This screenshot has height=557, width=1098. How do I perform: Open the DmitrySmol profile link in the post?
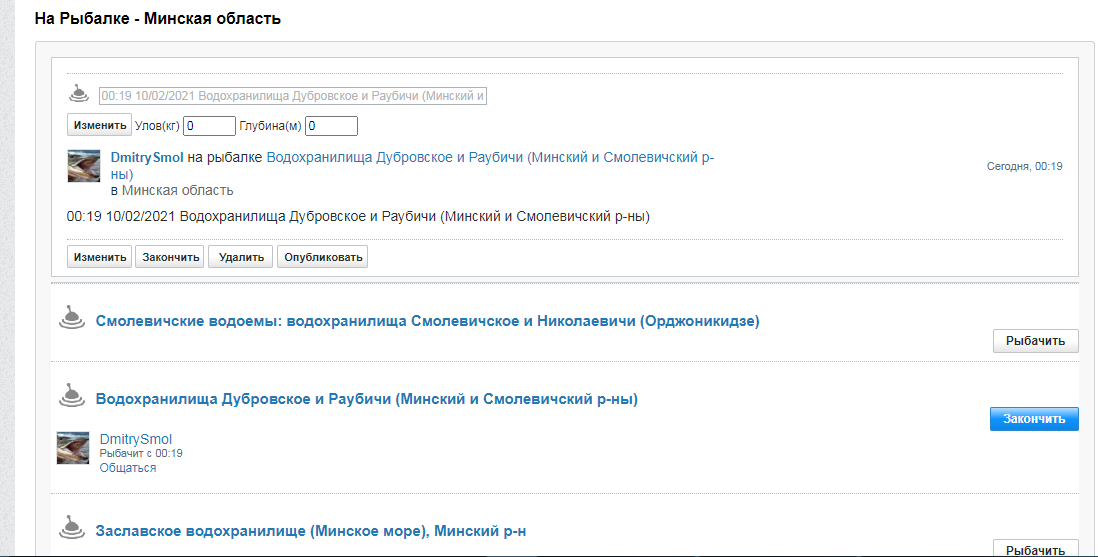coord(147,158)
